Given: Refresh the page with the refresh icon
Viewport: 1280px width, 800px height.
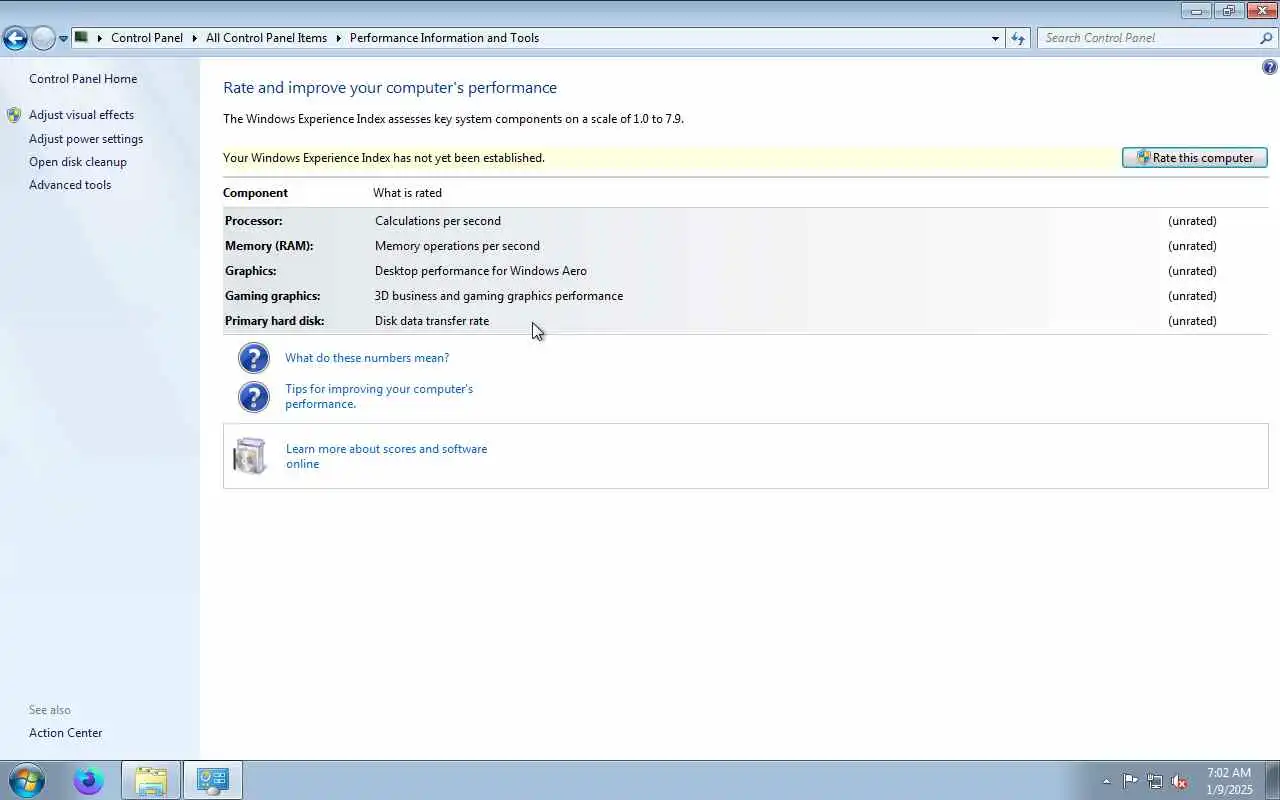Looking at the screenshot, I should [x=1018, y=38].
